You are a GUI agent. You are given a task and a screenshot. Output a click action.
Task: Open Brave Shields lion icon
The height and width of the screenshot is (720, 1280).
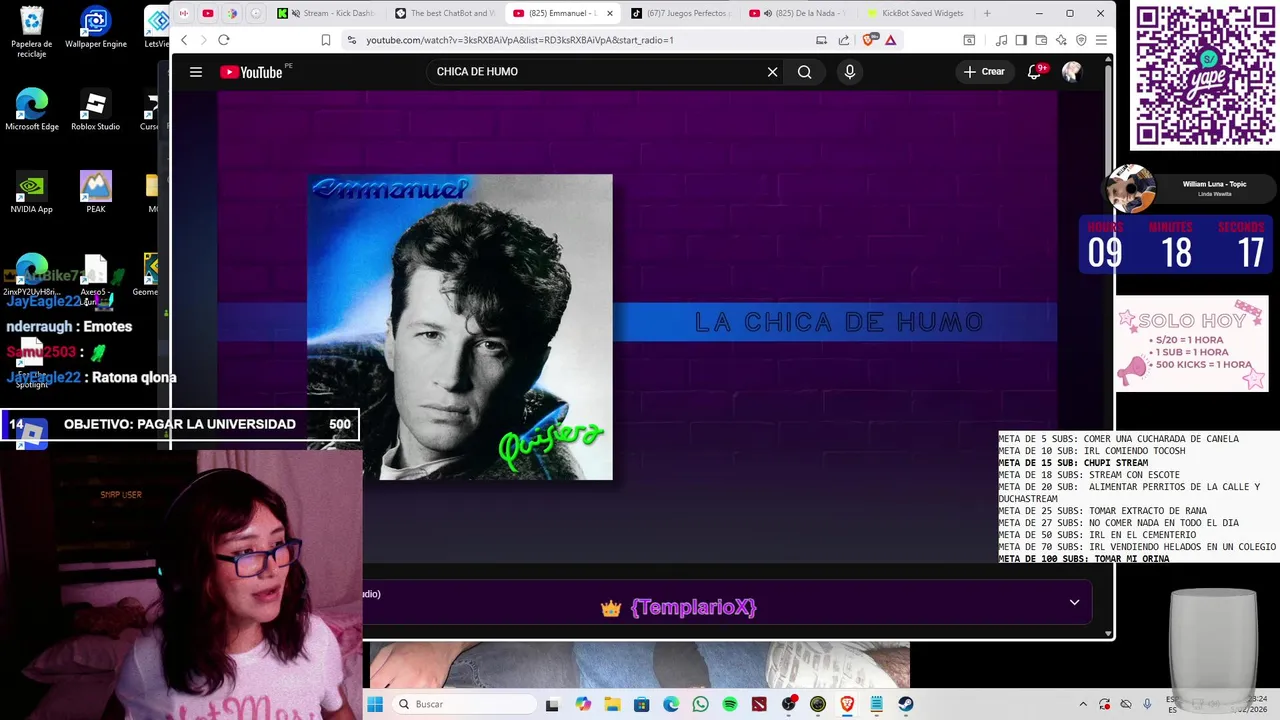pos(868,40)
